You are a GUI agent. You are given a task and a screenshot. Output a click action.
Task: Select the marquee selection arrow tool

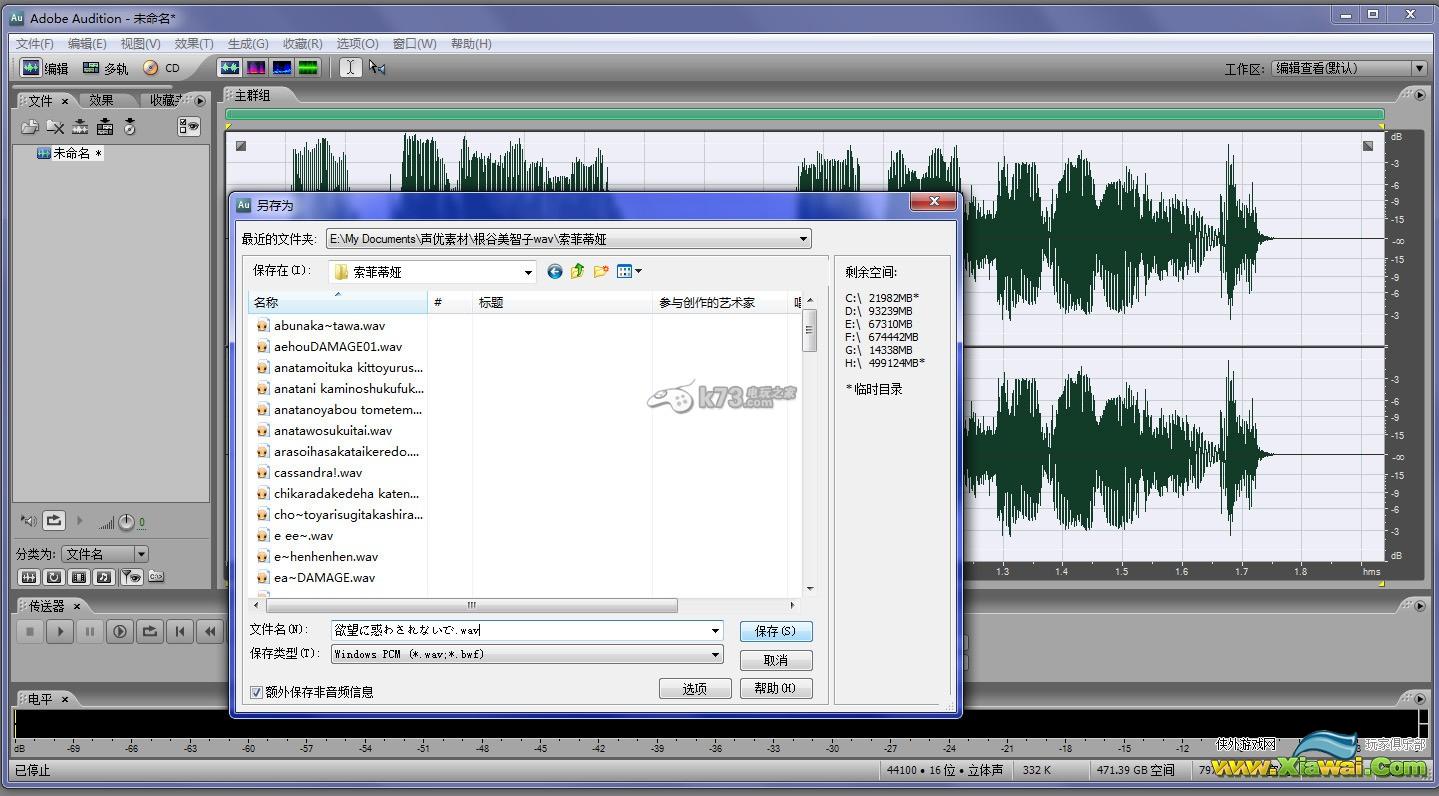pos(377,68)
